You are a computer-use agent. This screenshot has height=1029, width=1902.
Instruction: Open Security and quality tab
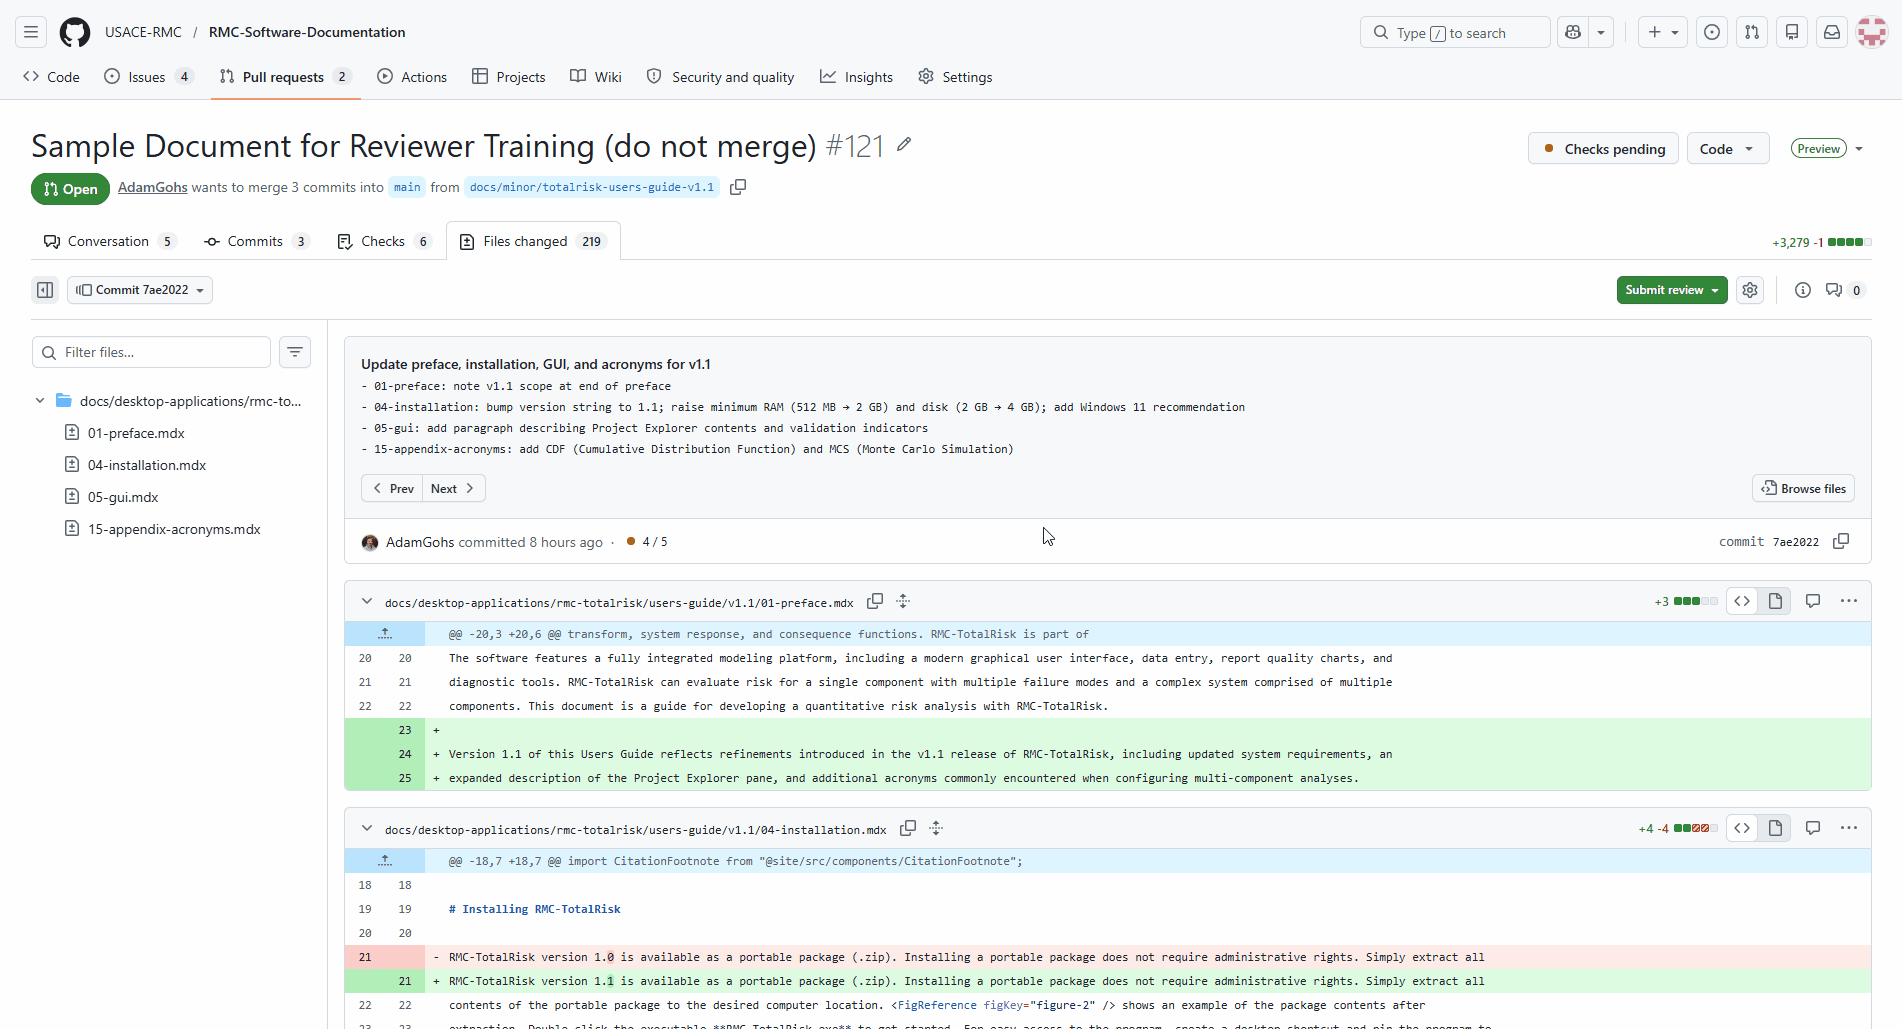pyautogui.click(x=721, y=77)
